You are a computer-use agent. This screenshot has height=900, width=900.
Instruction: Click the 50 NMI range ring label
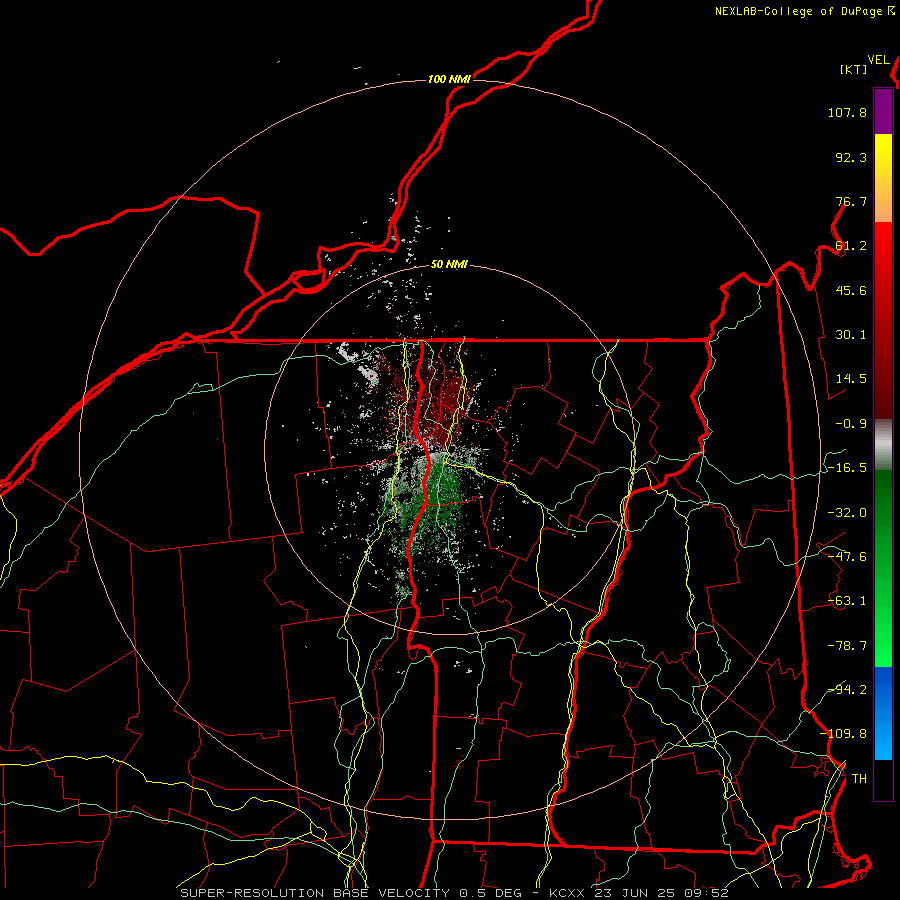pyautogui.click(x=449, y=265)
